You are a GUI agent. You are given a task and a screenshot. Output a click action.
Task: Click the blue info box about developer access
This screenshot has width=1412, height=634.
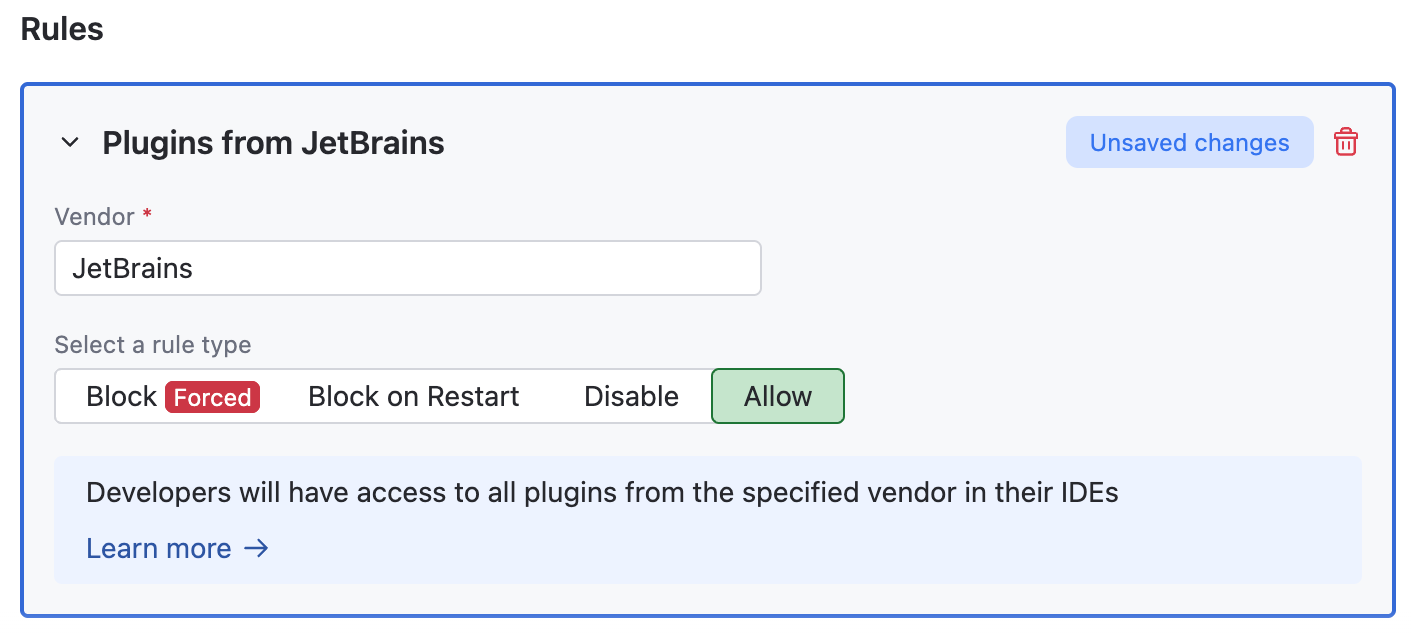click(707, 520)
